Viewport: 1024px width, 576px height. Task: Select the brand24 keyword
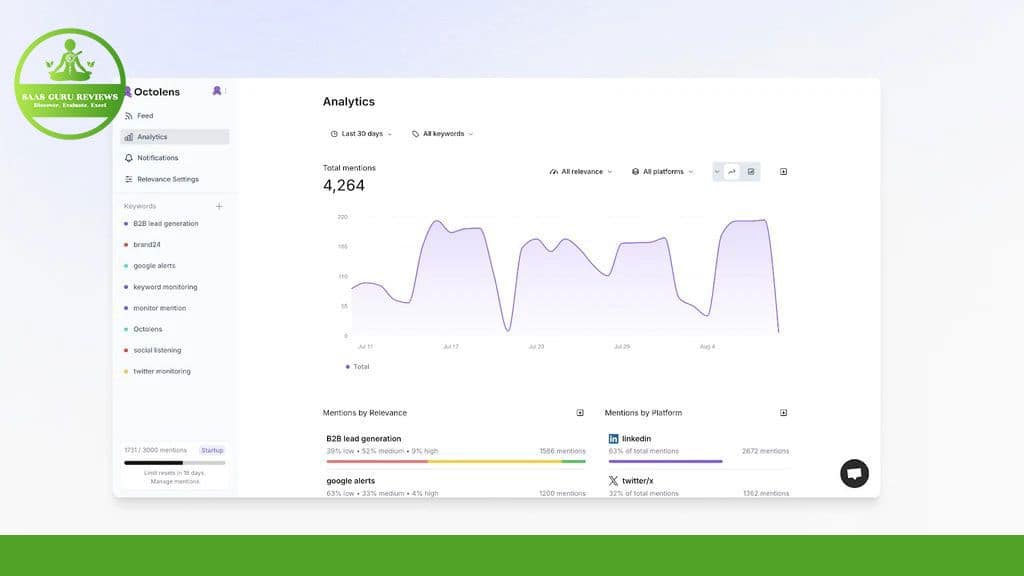[146, 244]
